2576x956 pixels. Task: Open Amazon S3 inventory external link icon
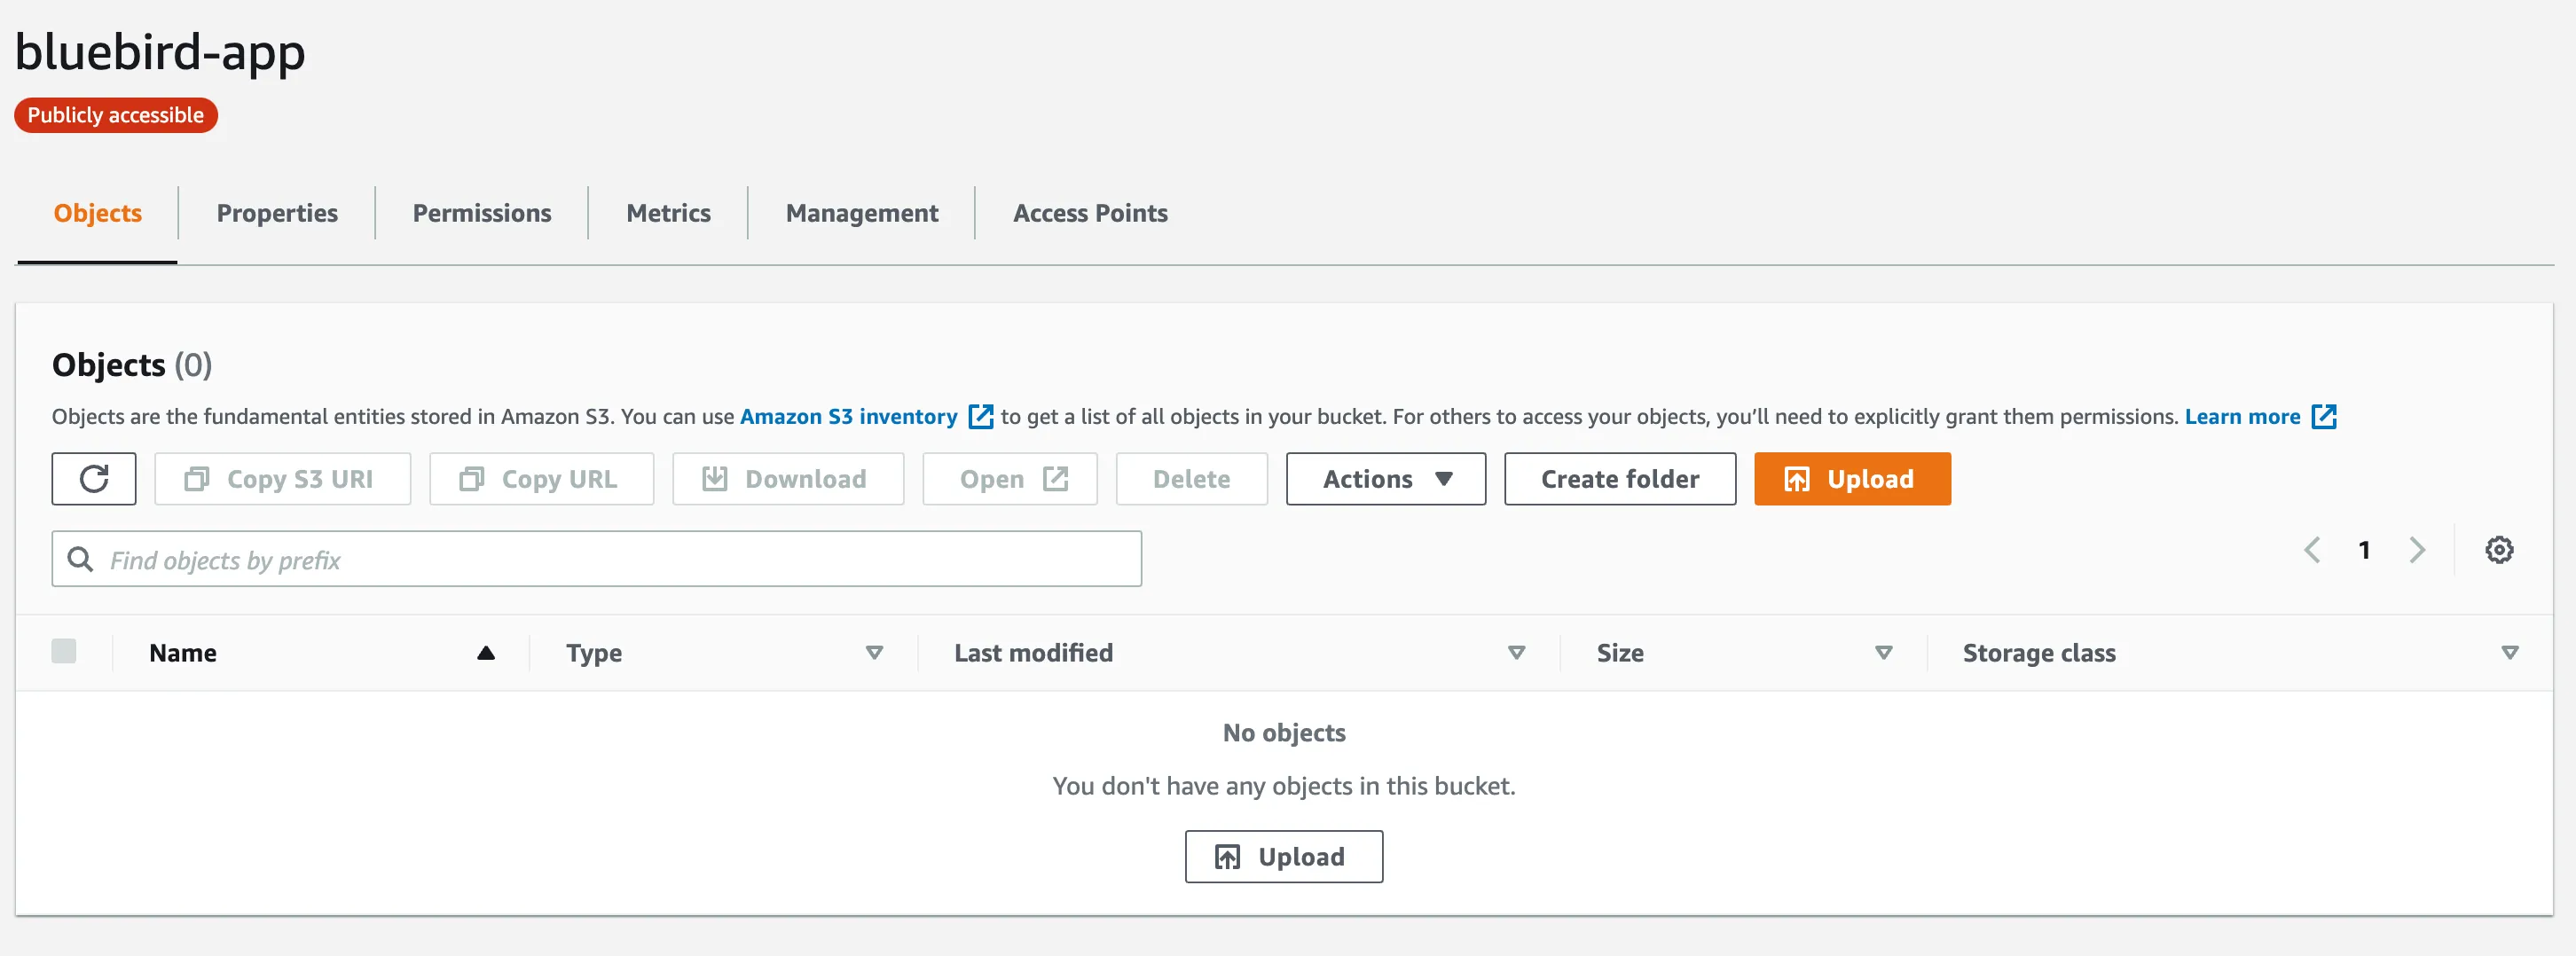981,417
